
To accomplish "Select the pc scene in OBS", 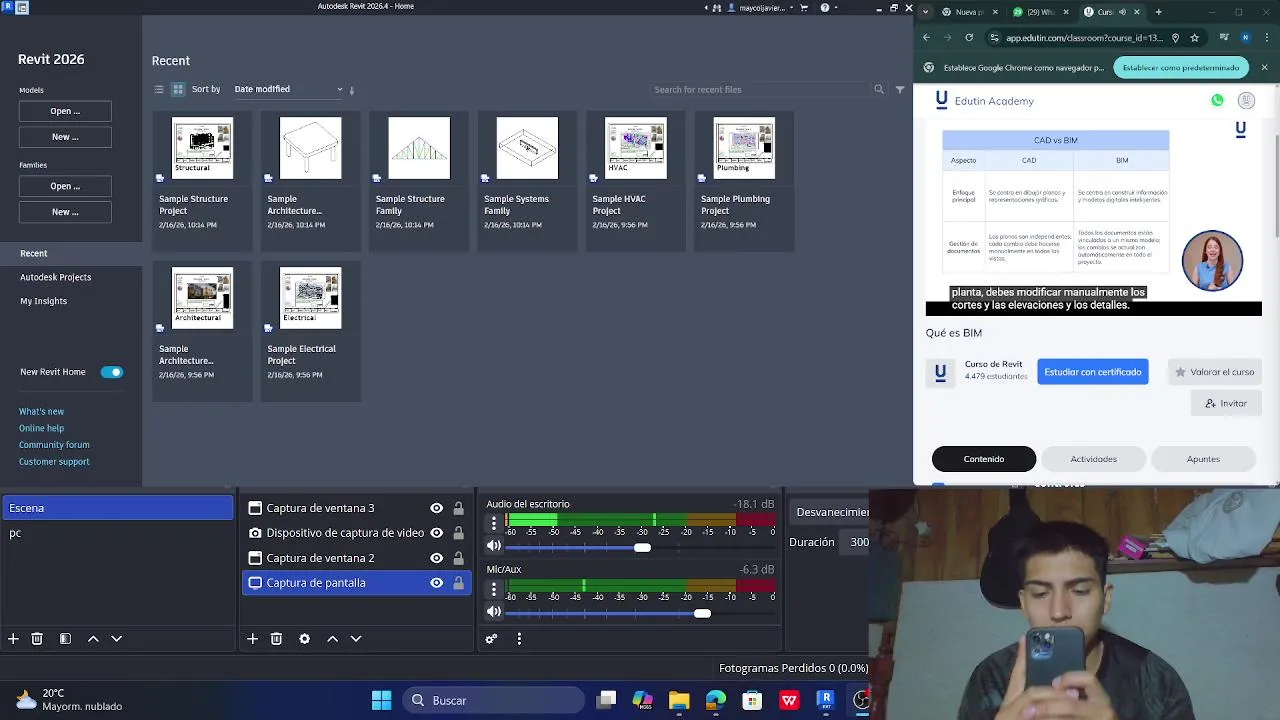I will [117, 533].
